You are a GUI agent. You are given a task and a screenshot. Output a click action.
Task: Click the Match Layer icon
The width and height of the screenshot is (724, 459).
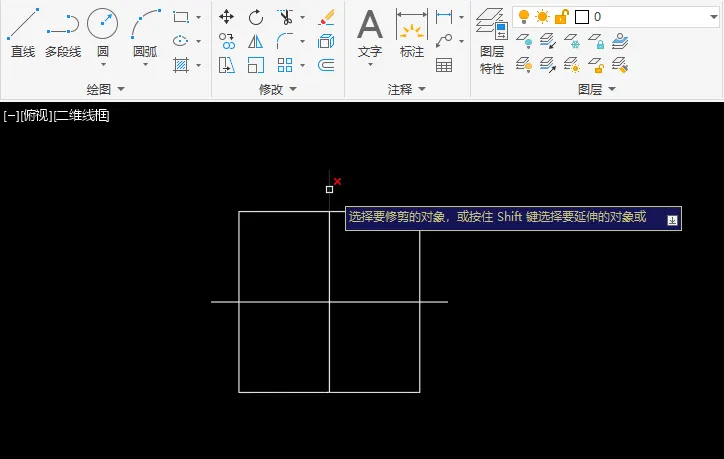tap(620, 65)
